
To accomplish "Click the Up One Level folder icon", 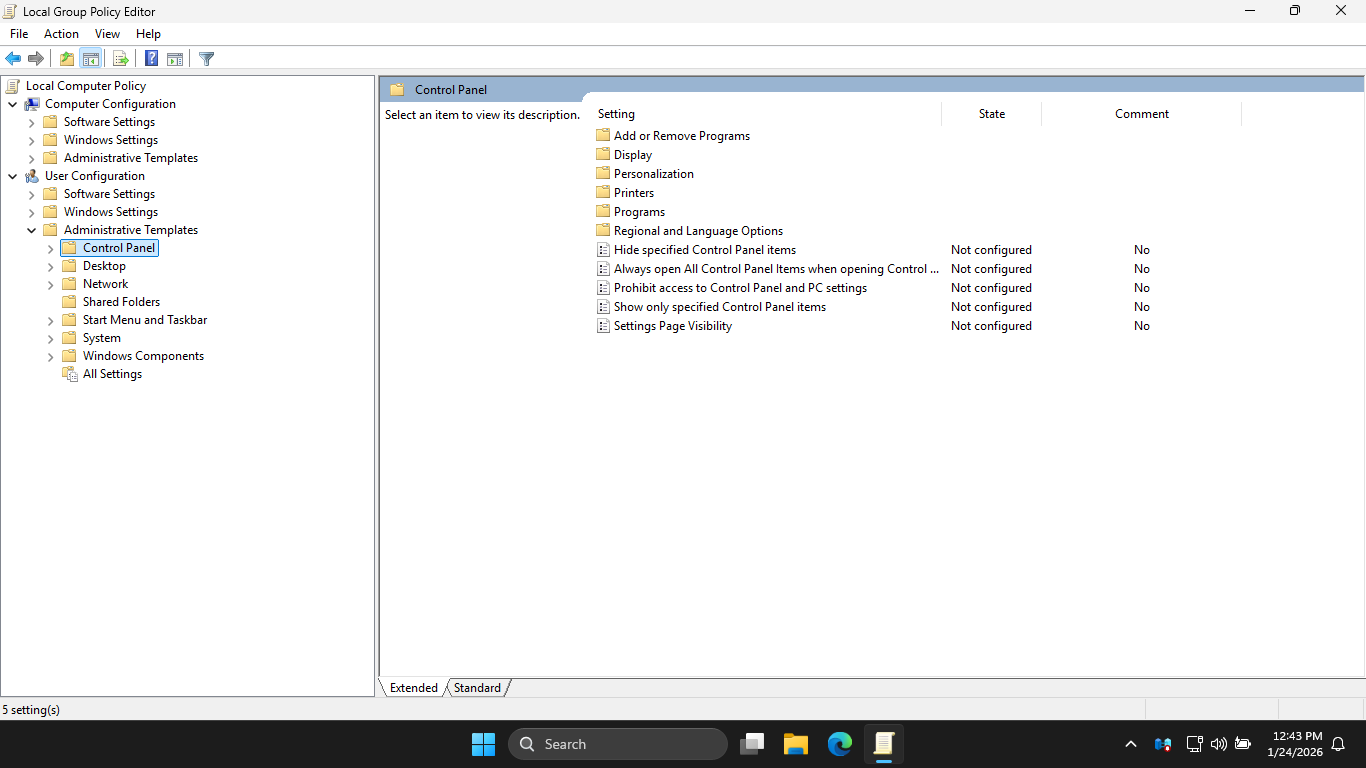I will [67, 59].
